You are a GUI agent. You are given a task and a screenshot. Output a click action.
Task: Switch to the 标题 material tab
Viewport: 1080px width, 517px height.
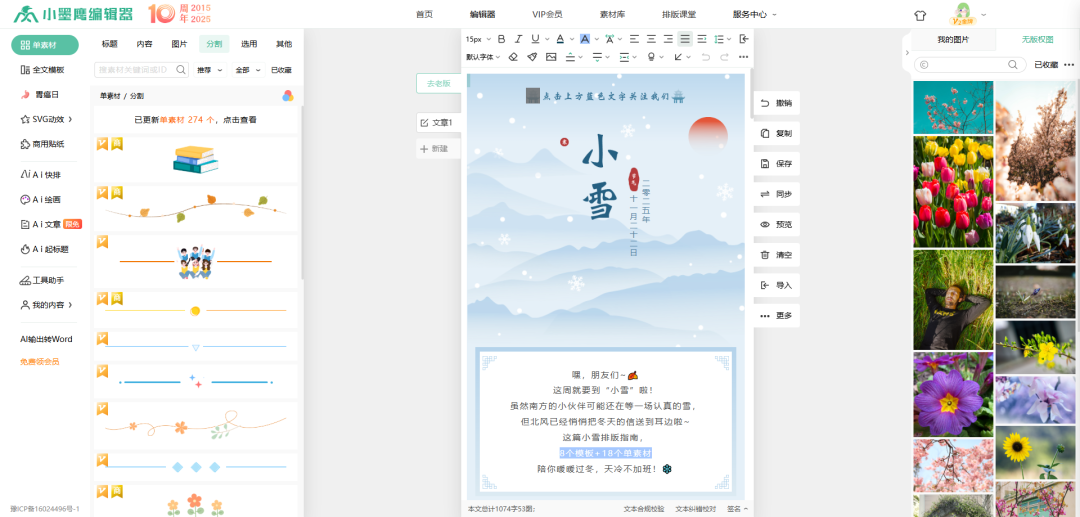point(110,44)
